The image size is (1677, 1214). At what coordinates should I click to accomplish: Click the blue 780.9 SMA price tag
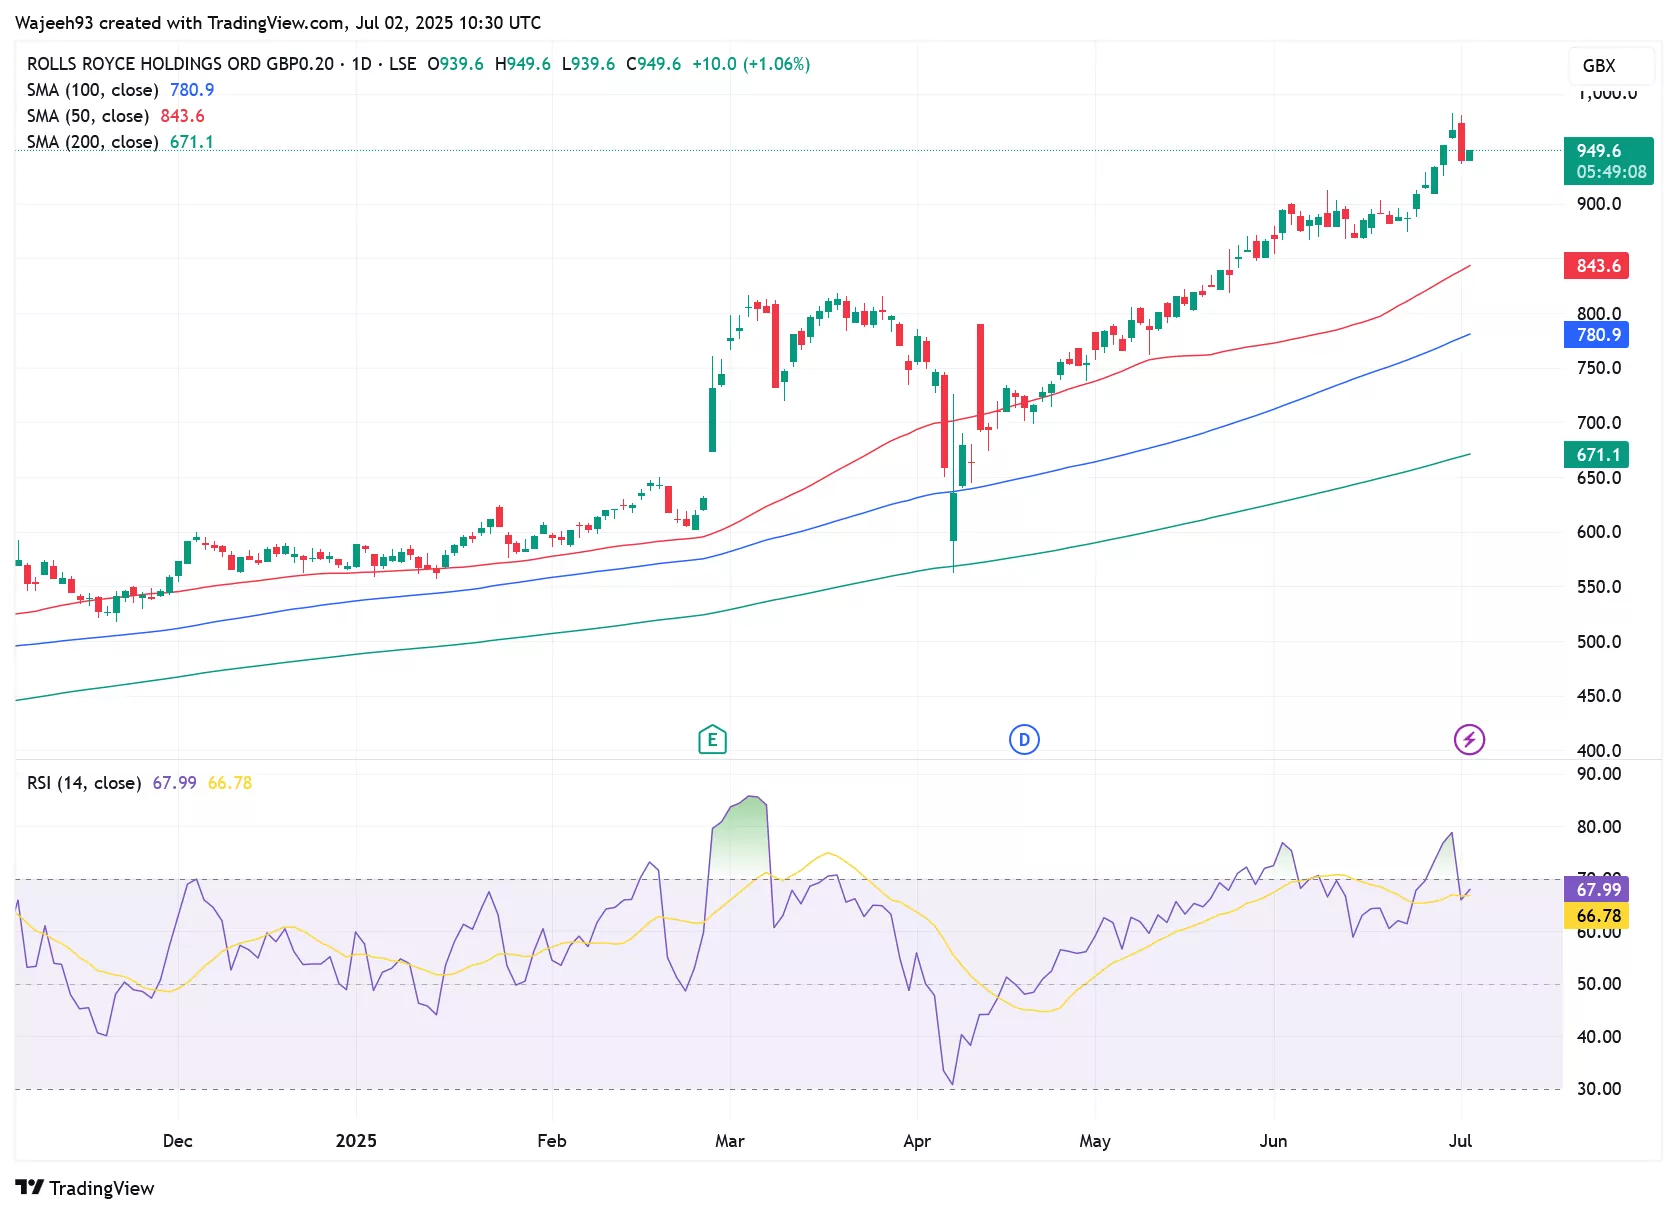click(1596, 335)
